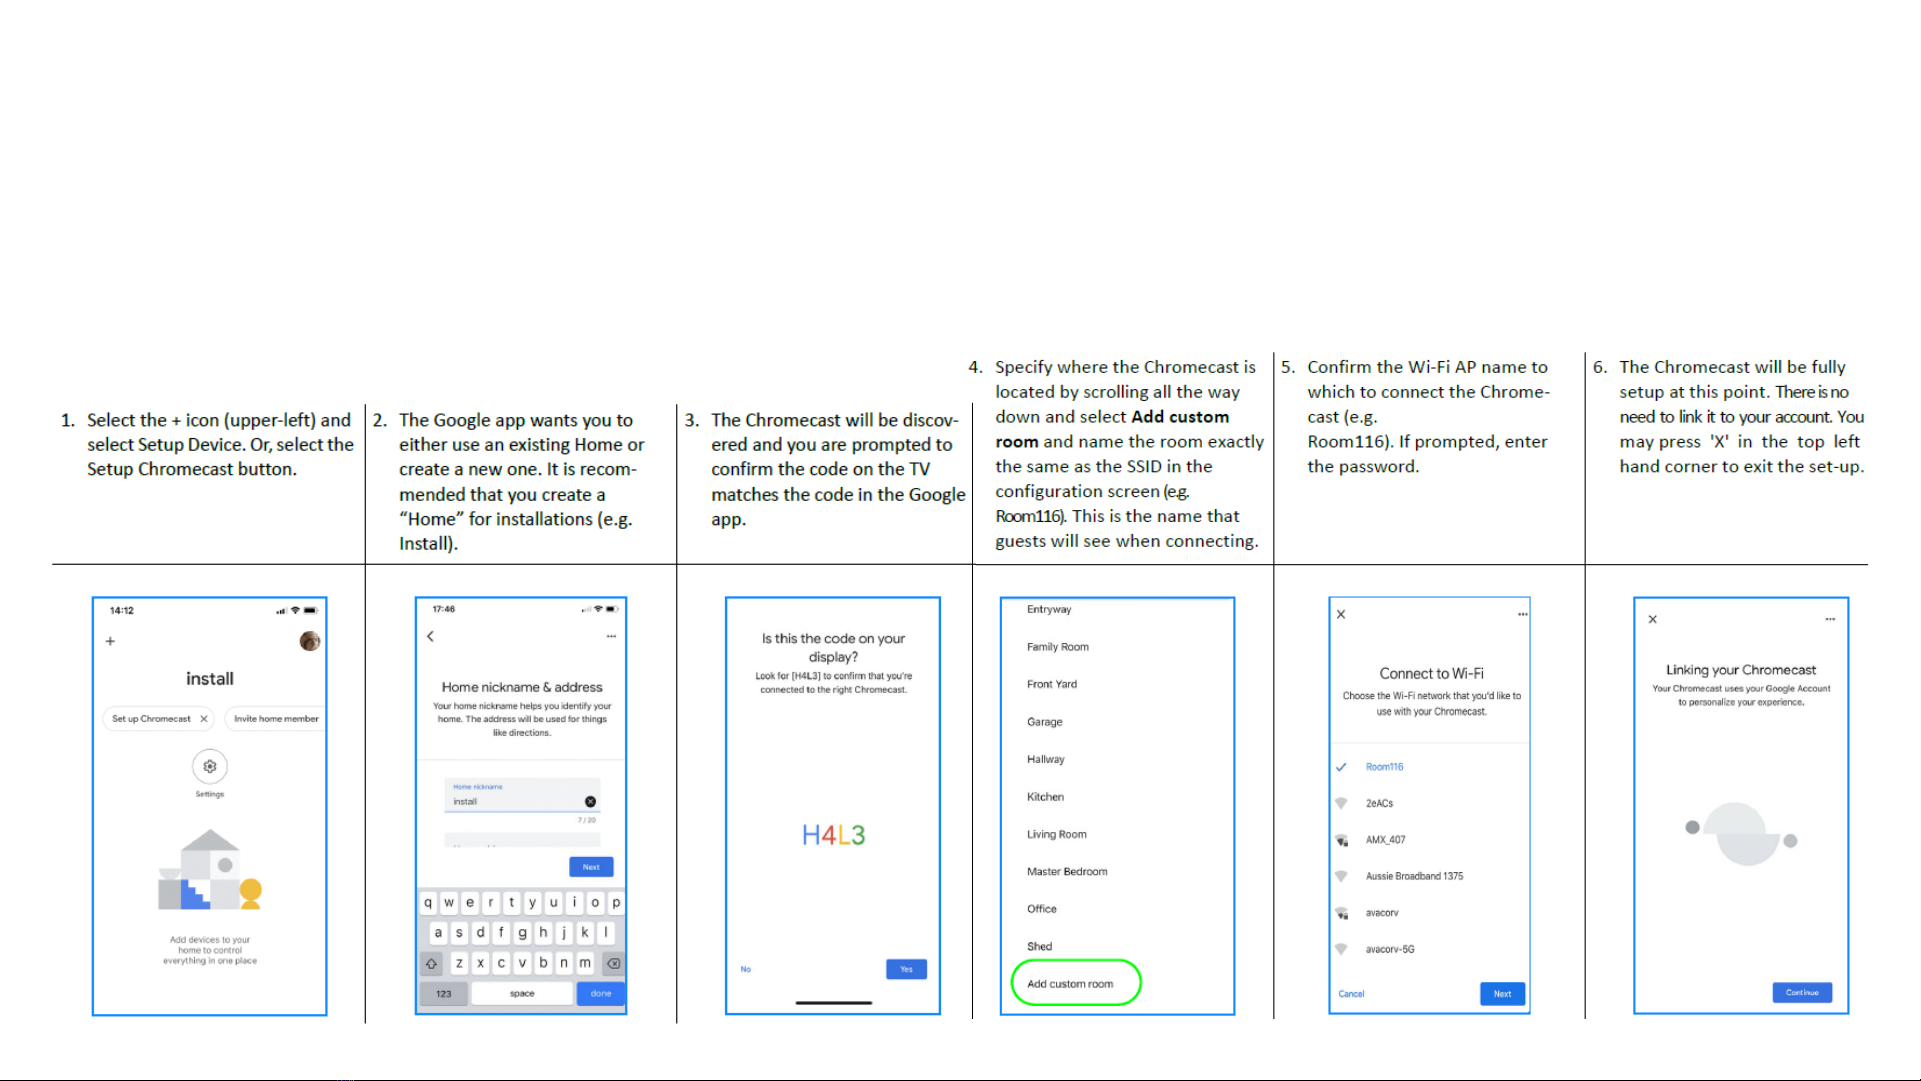Tap the plus icon on the install screen
Viewport: 1921px width, 1081px height.
tap(110, 641)
